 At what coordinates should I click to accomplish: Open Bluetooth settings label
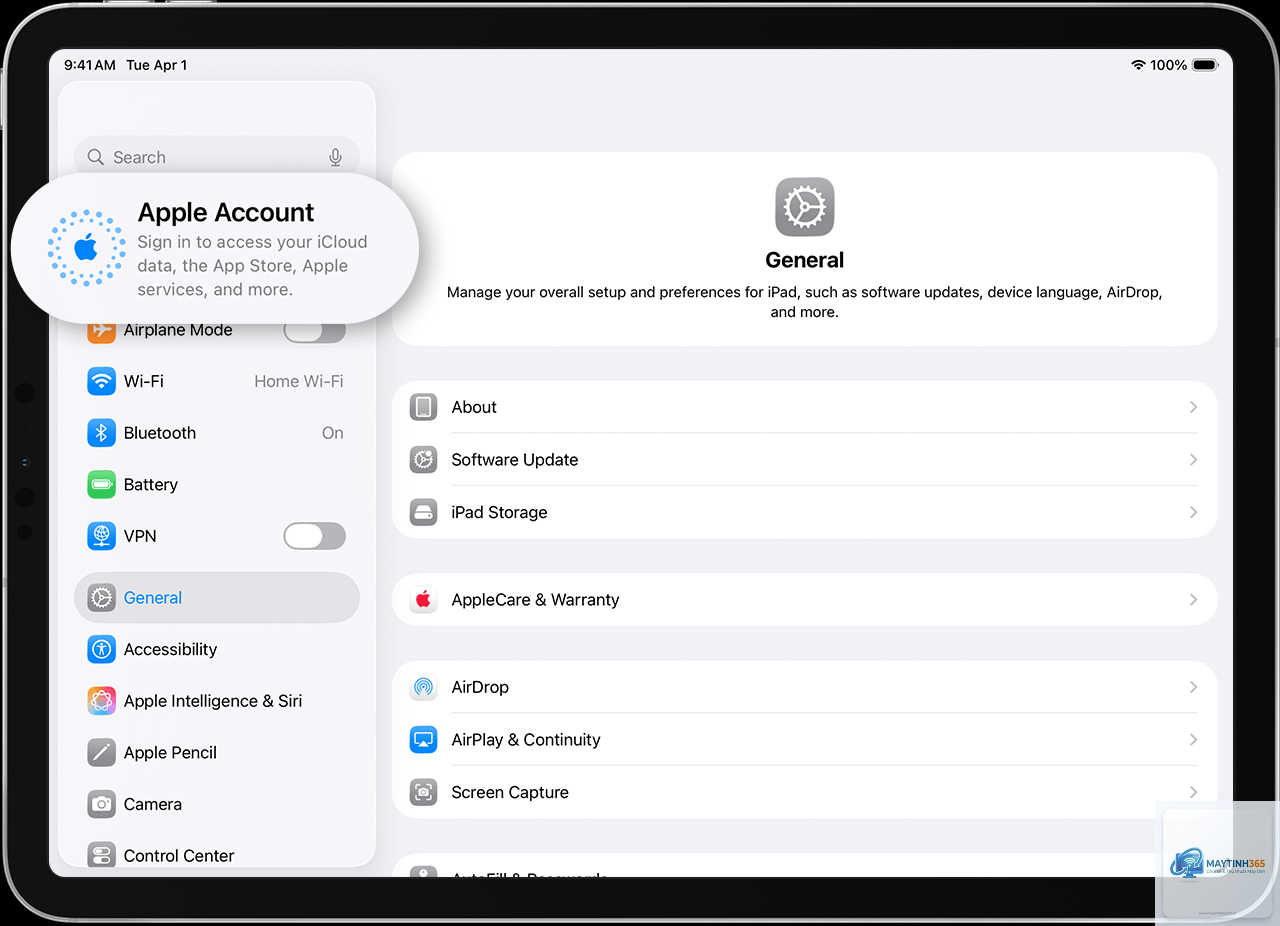tap(160, 433)
